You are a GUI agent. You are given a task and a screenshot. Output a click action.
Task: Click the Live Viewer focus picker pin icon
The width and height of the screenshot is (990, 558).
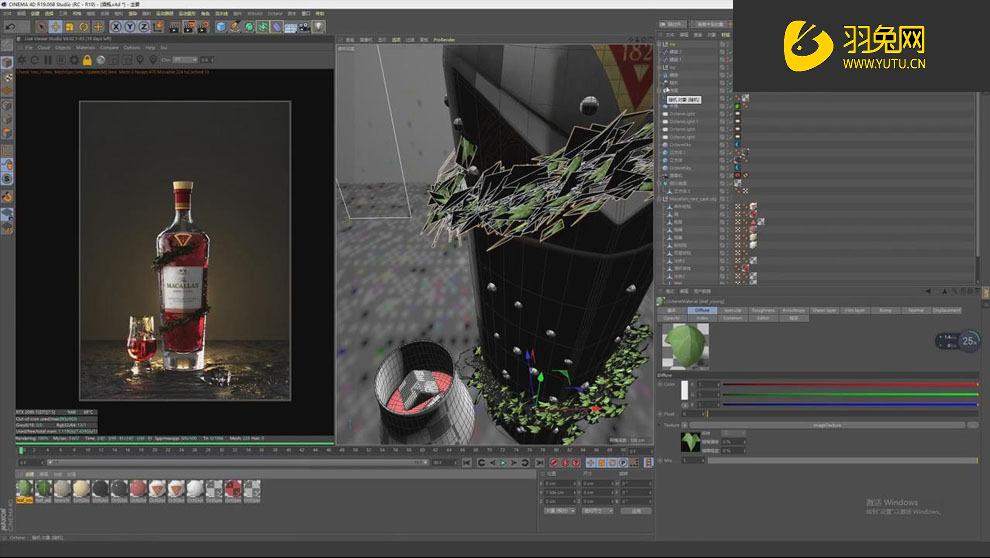click(140, 60)
